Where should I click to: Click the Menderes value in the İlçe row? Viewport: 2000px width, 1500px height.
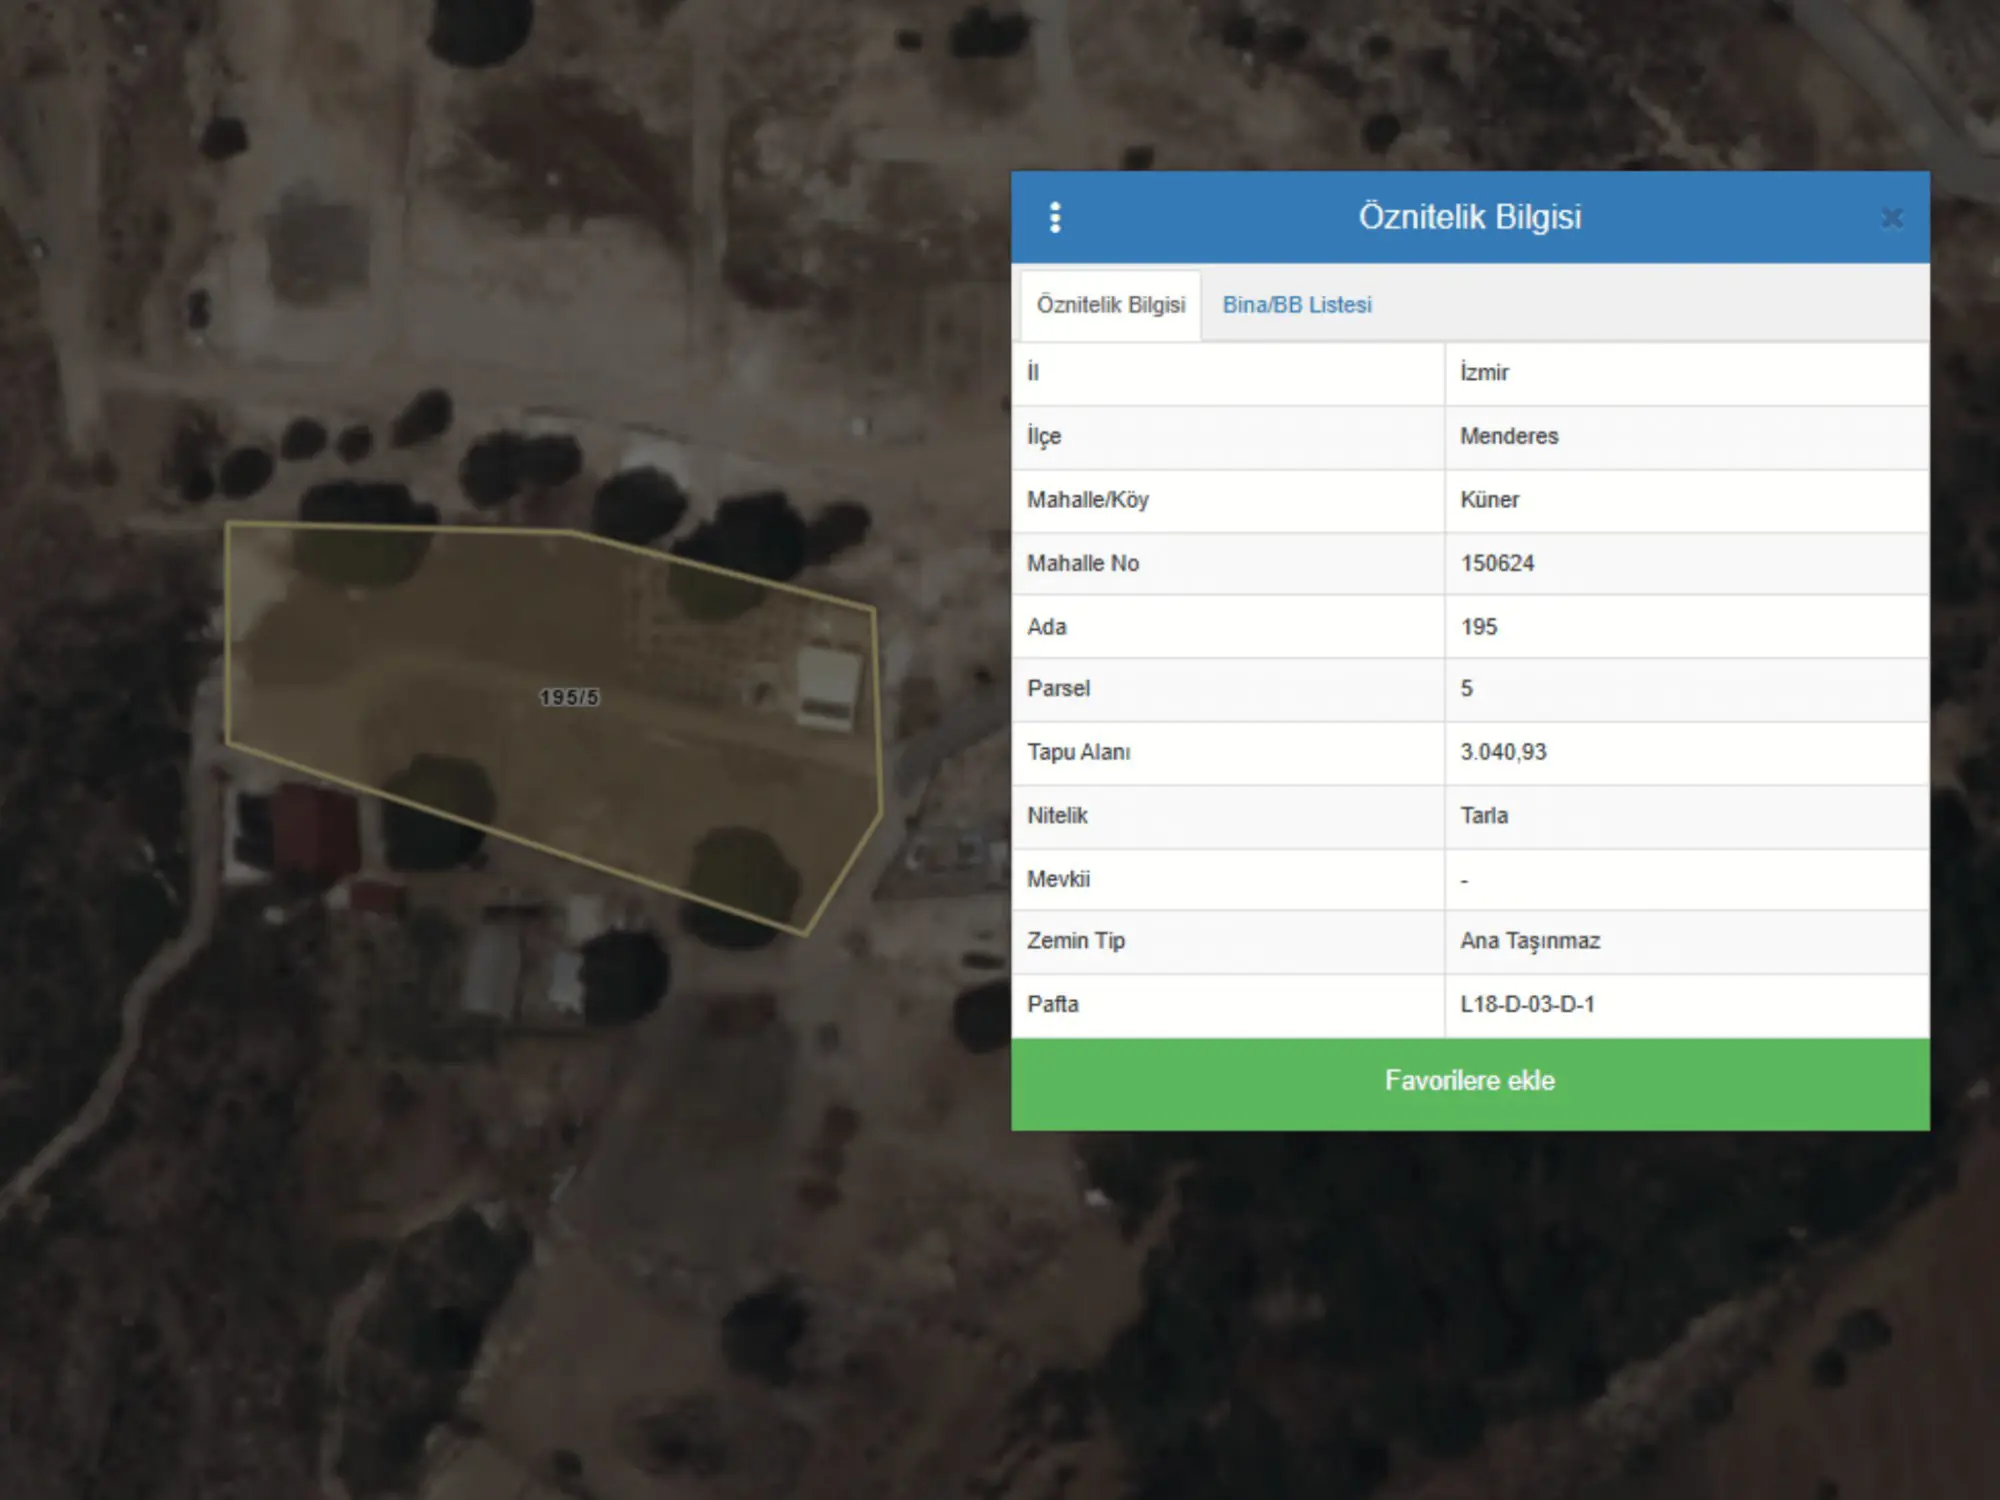1509,436
